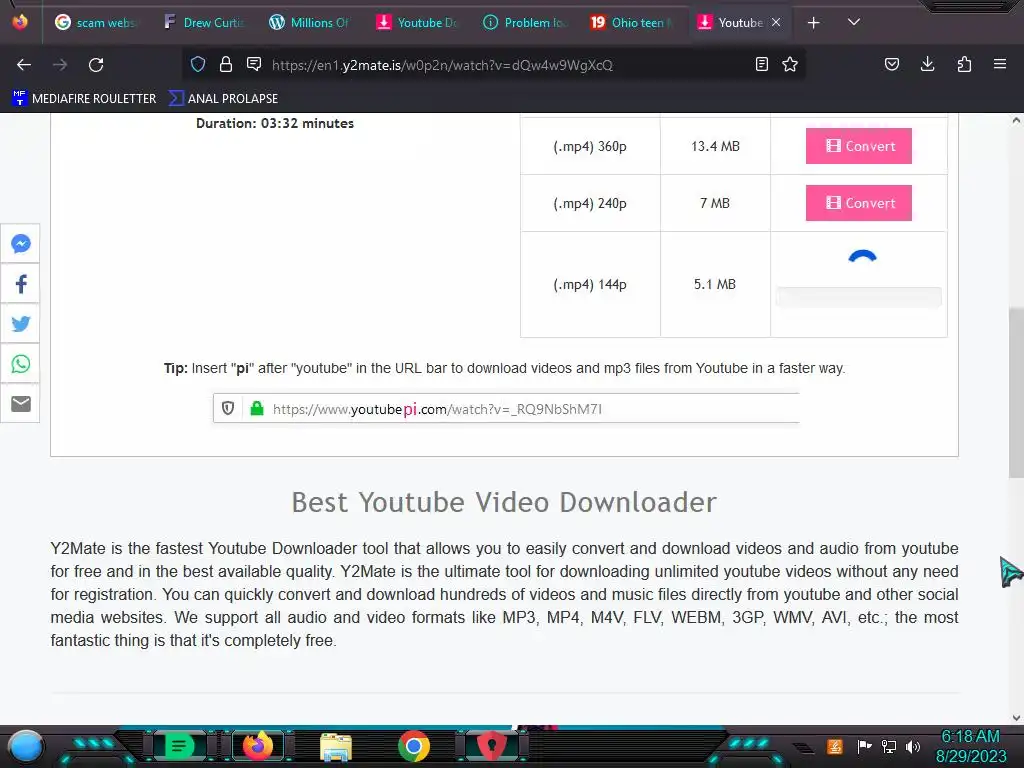Convert the 240p mp4 video
This screenshot has width=1024, height=768.
[858, 203]
